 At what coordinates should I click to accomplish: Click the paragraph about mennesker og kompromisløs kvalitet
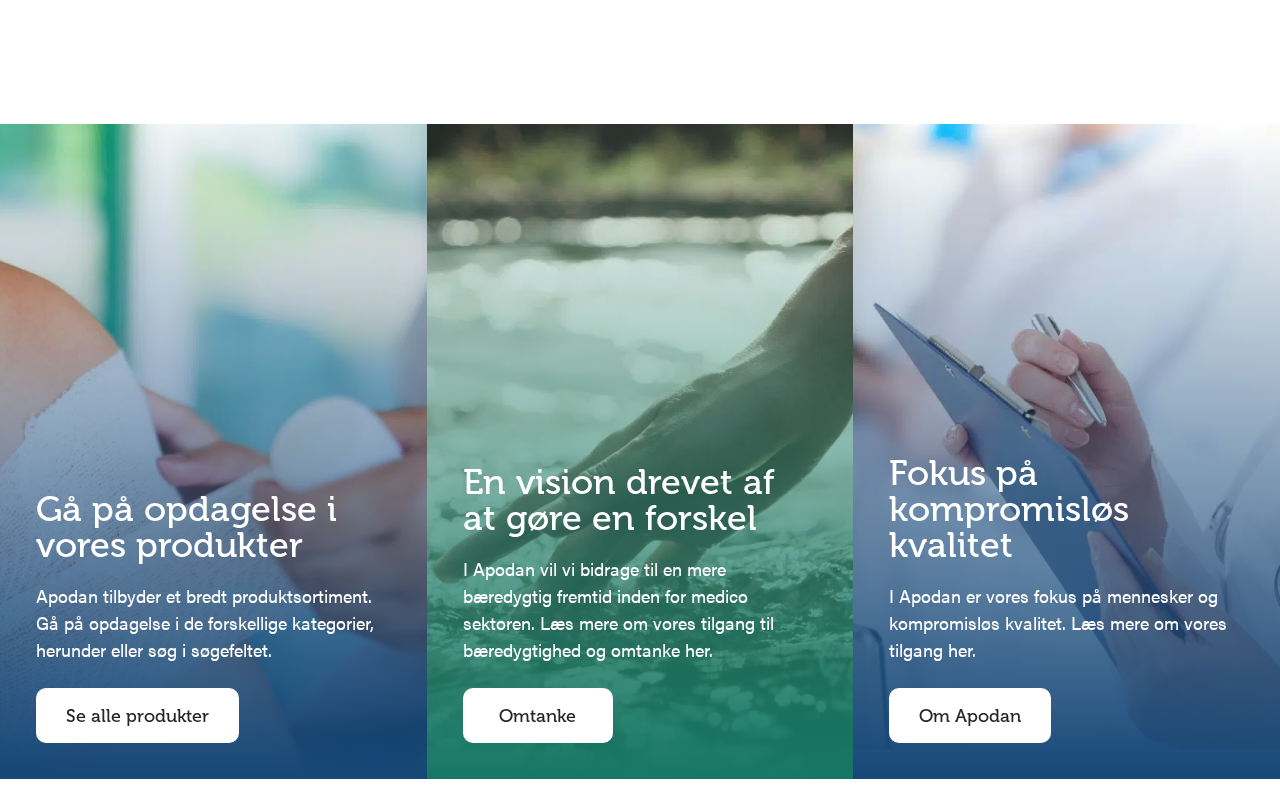tap(1057, 624)
